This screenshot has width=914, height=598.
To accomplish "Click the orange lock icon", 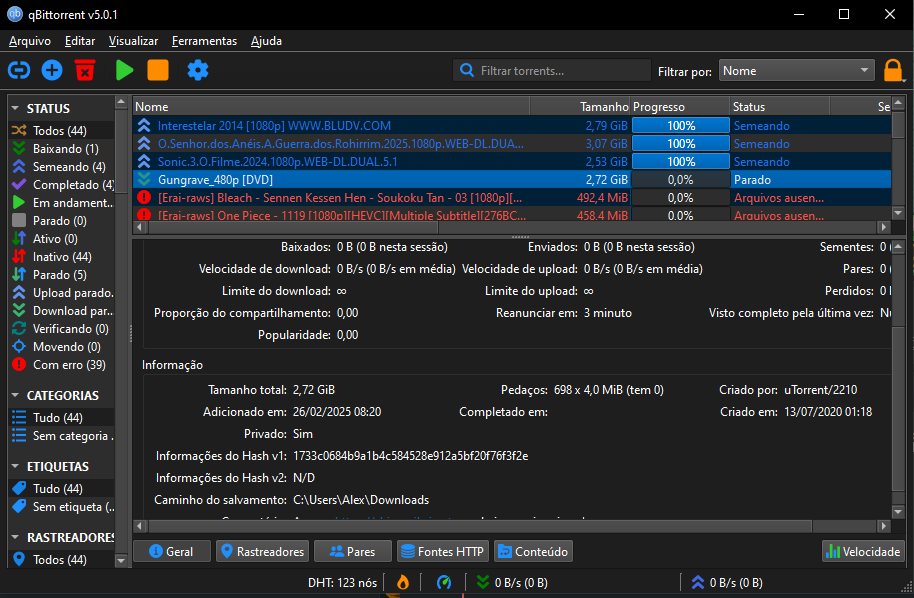I will pyautogui.click(x=893, y=70).
